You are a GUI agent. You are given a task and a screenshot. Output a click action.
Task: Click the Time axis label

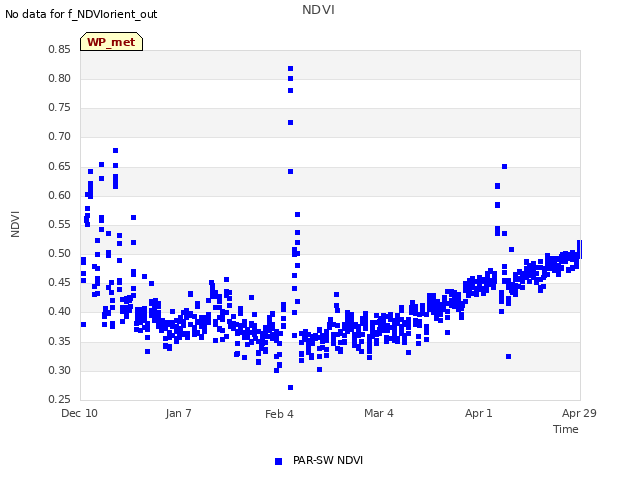point(566,429)
